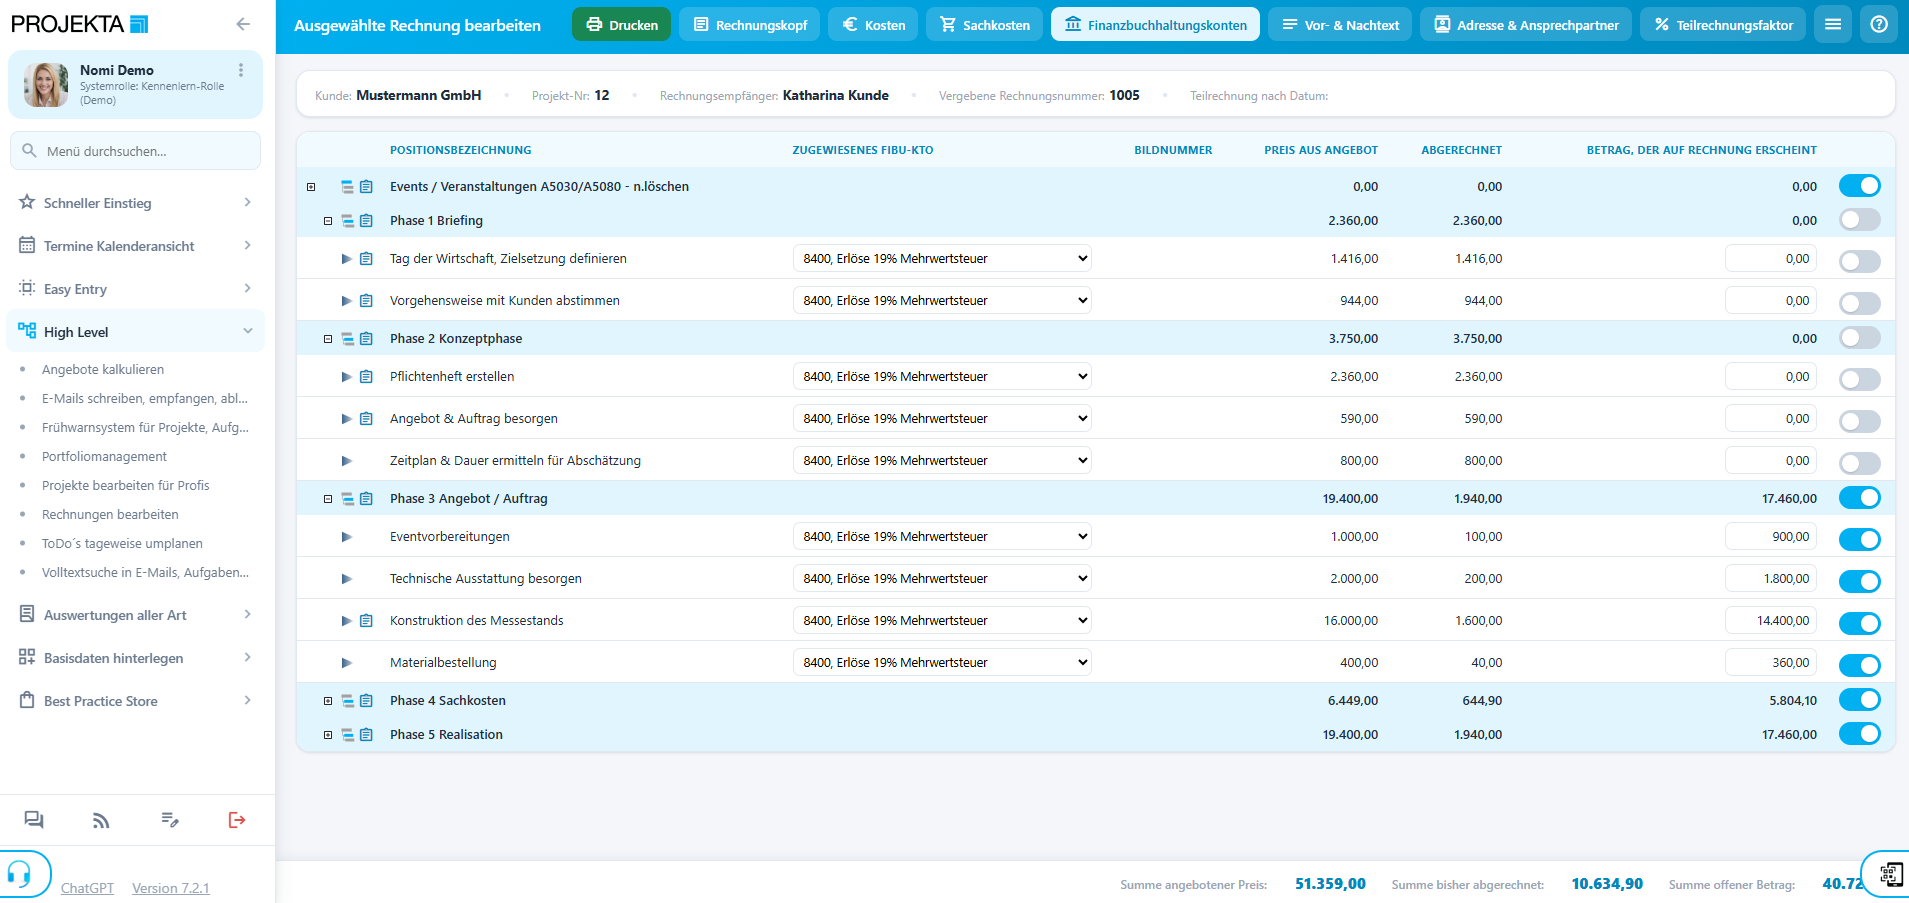Open the headset support icon
The width and height of the screenshot is (1909, 903).
click(x=19, y=874)
